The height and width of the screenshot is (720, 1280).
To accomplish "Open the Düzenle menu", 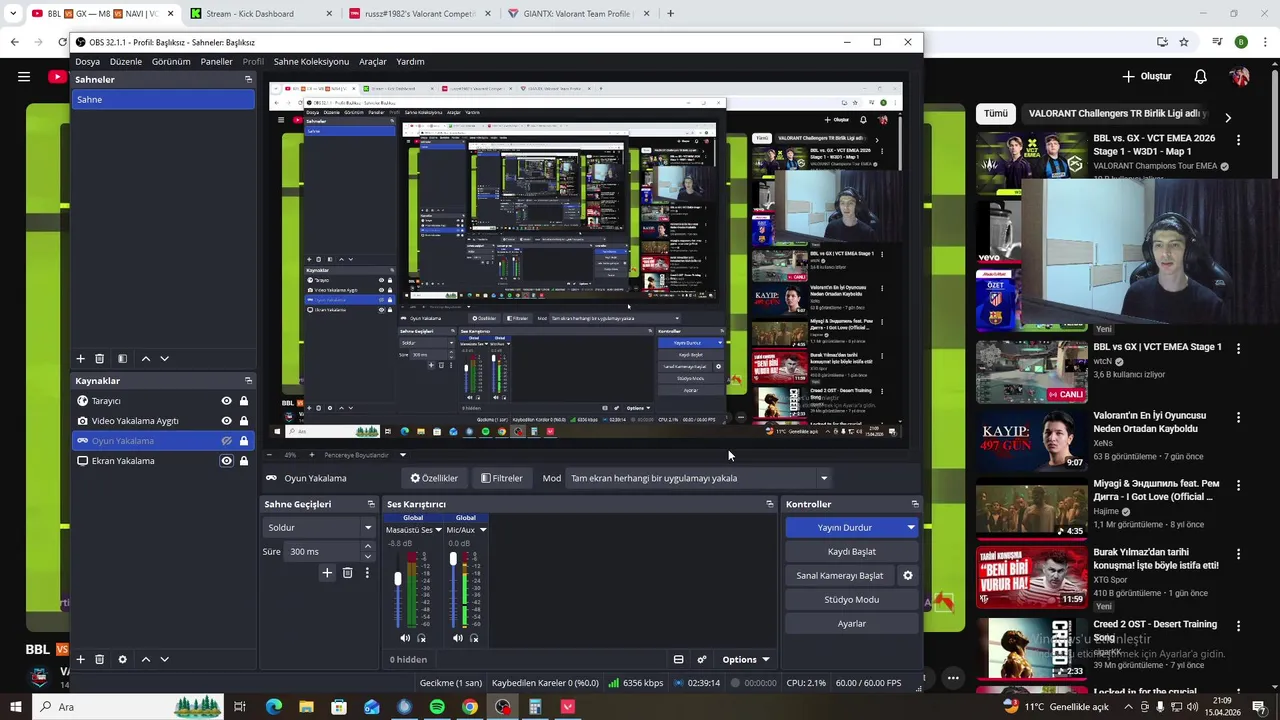I will pyautogui.click(x=126, y=62).
